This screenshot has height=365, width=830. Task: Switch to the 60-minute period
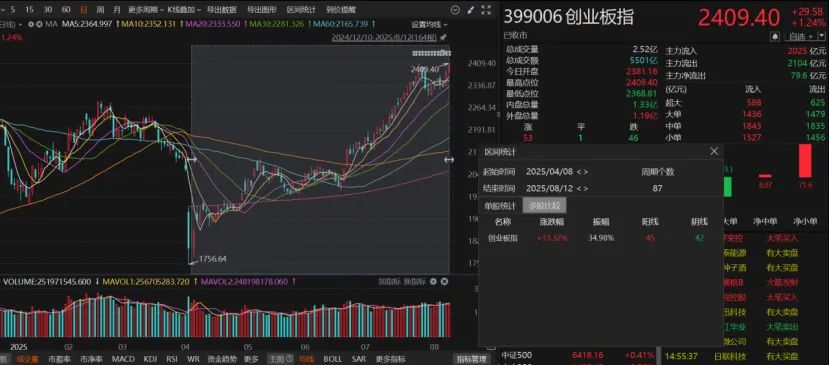[66, 10]
